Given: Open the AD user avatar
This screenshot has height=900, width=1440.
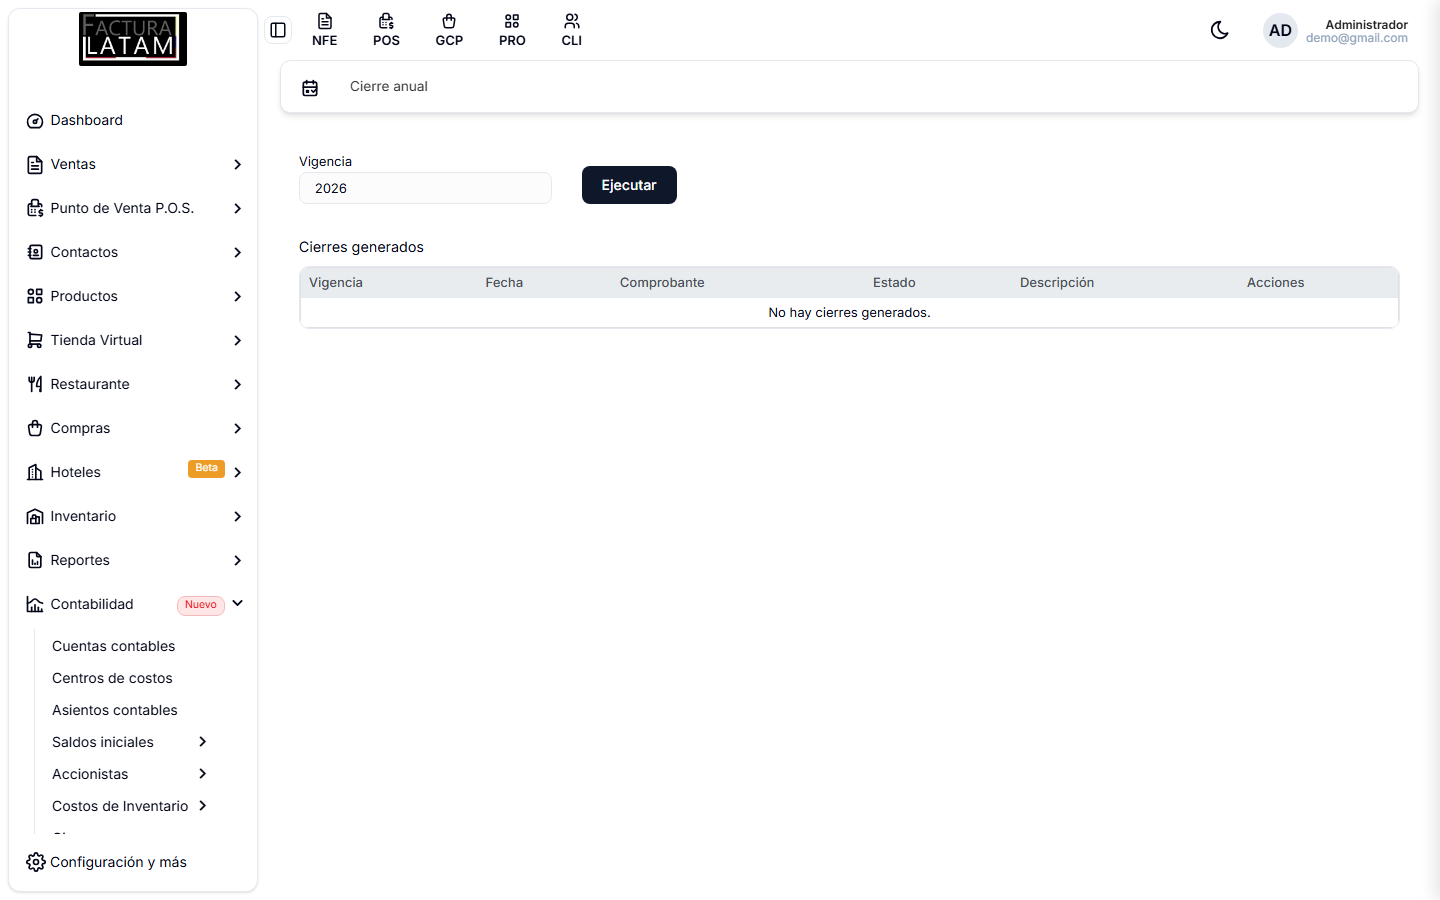Looking at the screenshot, I should pyautogui.click(x=1280, y=30).
